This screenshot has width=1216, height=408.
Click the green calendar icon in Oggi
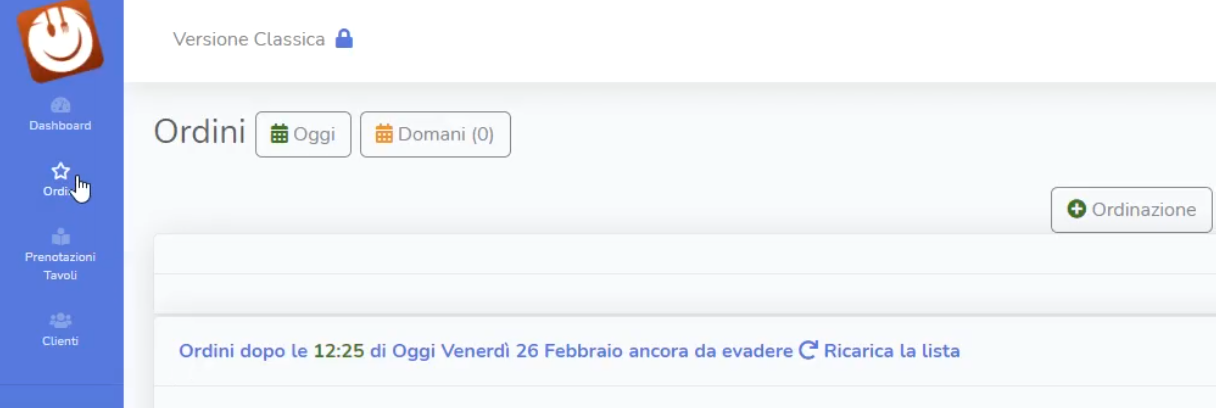(x=280, y=134)
